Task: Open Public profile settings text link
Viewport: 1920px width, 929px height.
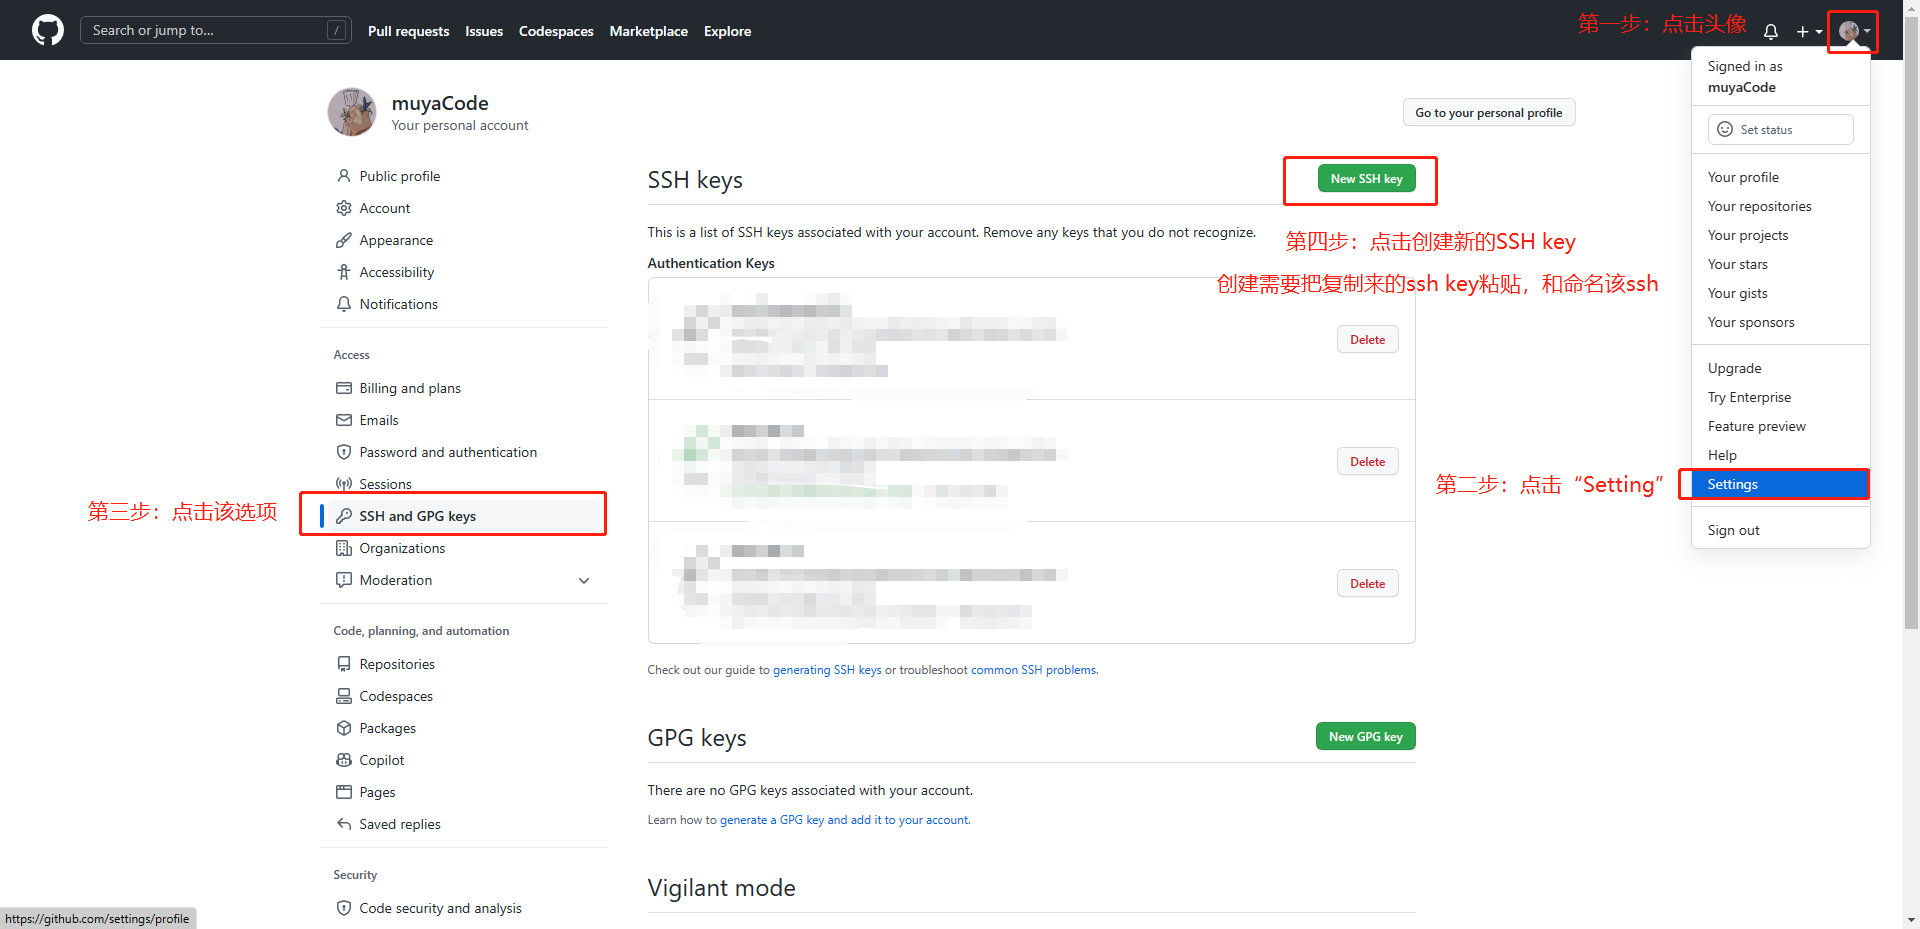Action: pos(399,176)
